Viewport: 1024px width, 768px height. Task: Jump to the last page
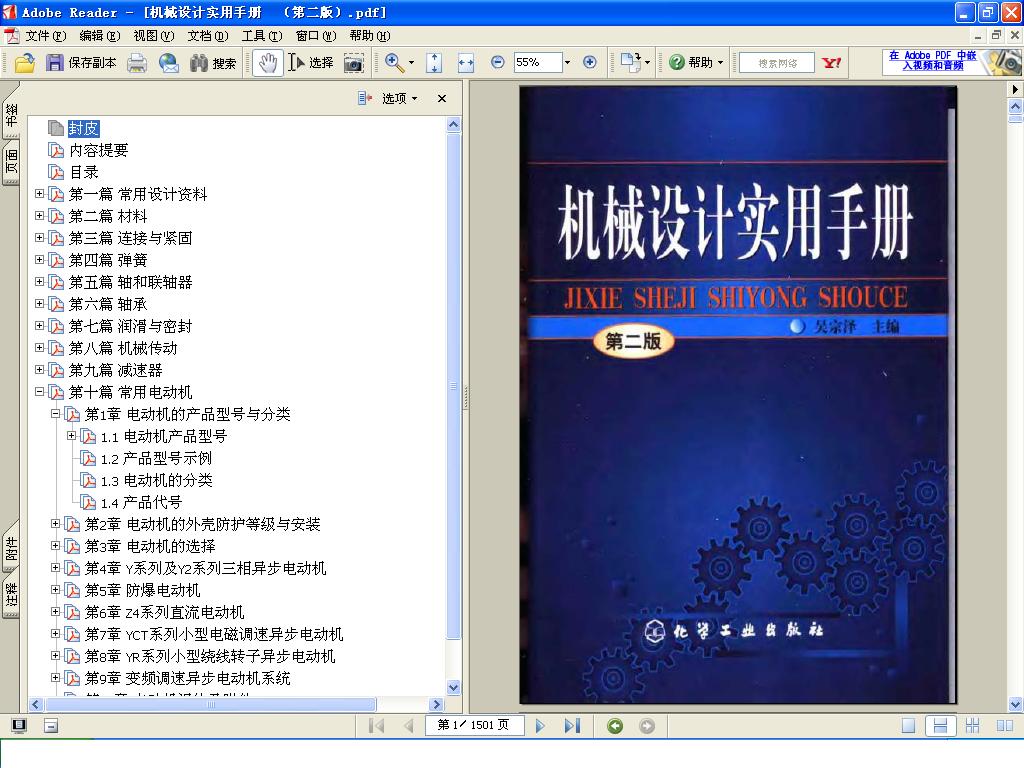pos(572,726)
